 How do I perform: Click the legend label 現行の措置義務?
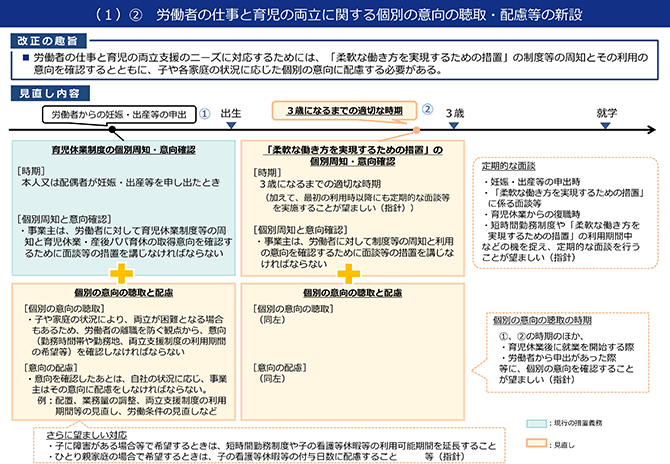[578, 423]
